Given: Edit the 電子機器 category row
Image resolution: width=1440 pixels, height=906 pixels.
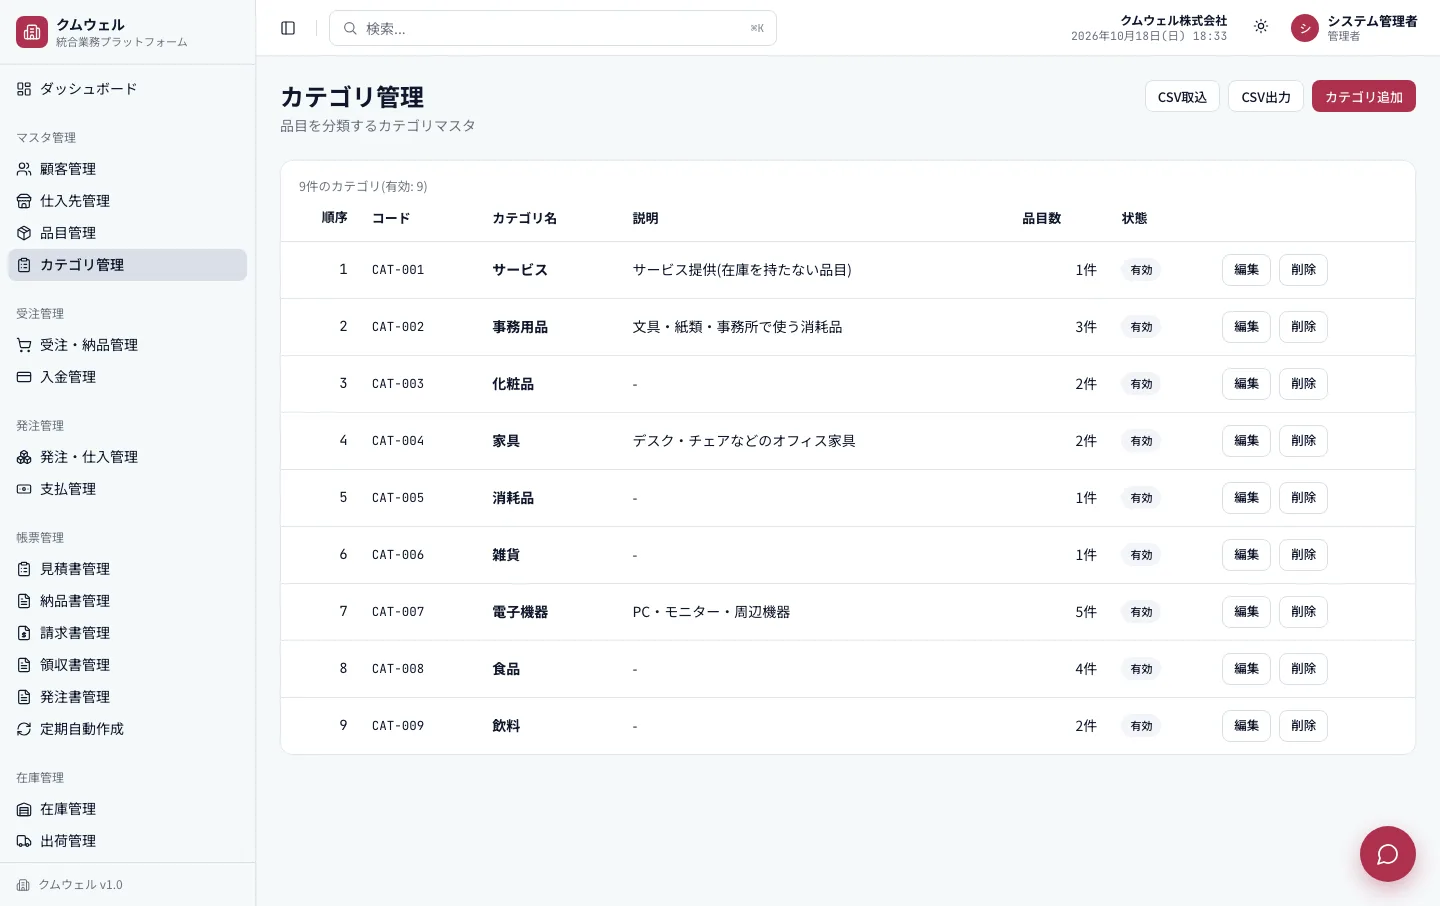Looking at the screenshot, I should [x=1246, y=612].
